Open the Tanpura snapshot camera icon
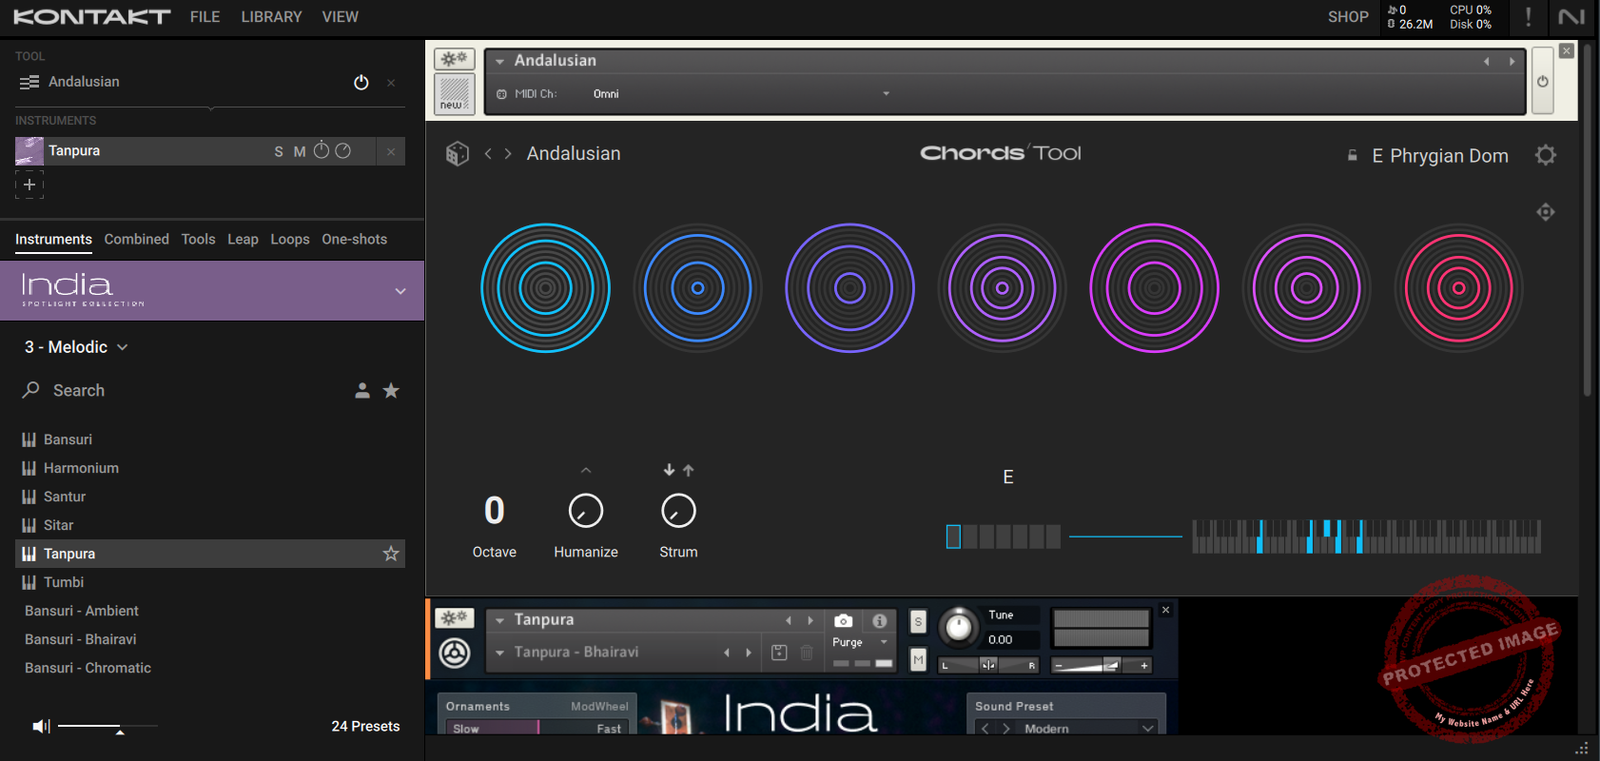 pyautogui.click(x=843, y=621)
